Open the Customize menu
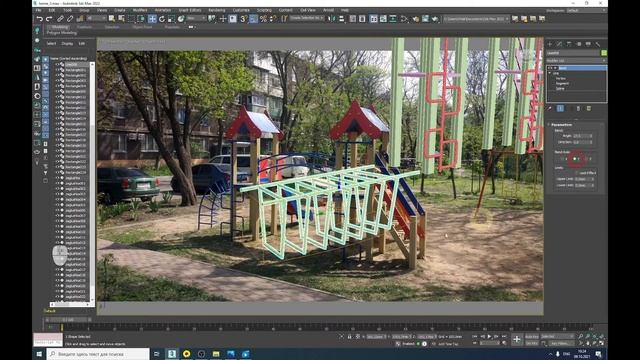 (241, 10)
